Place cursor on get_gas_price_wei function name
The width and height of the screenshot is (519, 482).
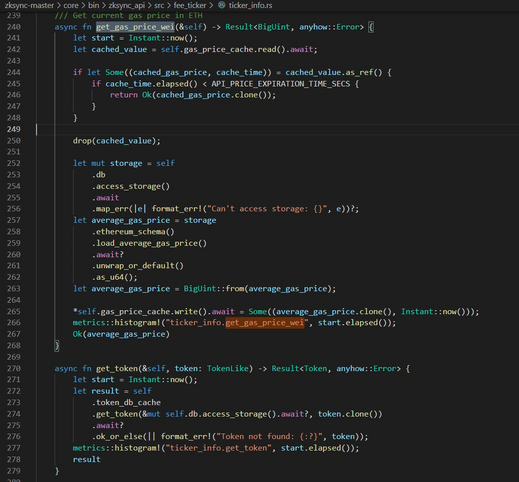pos(135,27)
